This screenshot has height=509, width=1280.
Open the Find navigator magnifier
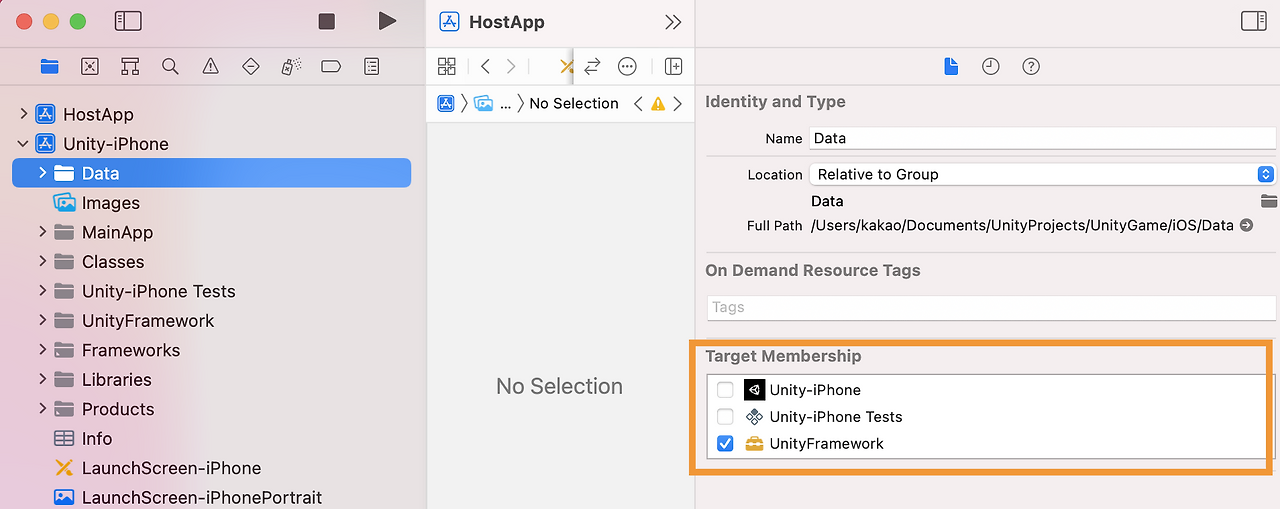[x=170, y=66]
